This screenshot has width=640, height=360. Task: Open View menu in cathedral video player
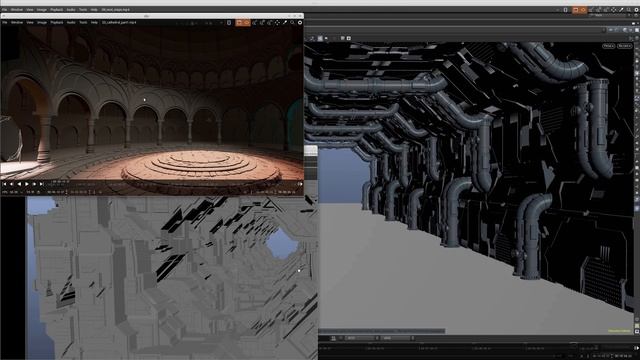pos(30,22)
